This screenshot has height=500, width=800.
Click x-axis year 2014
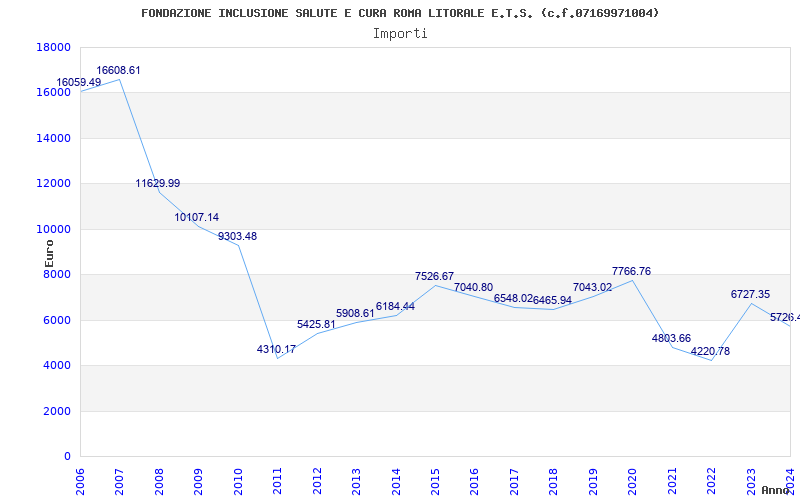tap(396, 481)
